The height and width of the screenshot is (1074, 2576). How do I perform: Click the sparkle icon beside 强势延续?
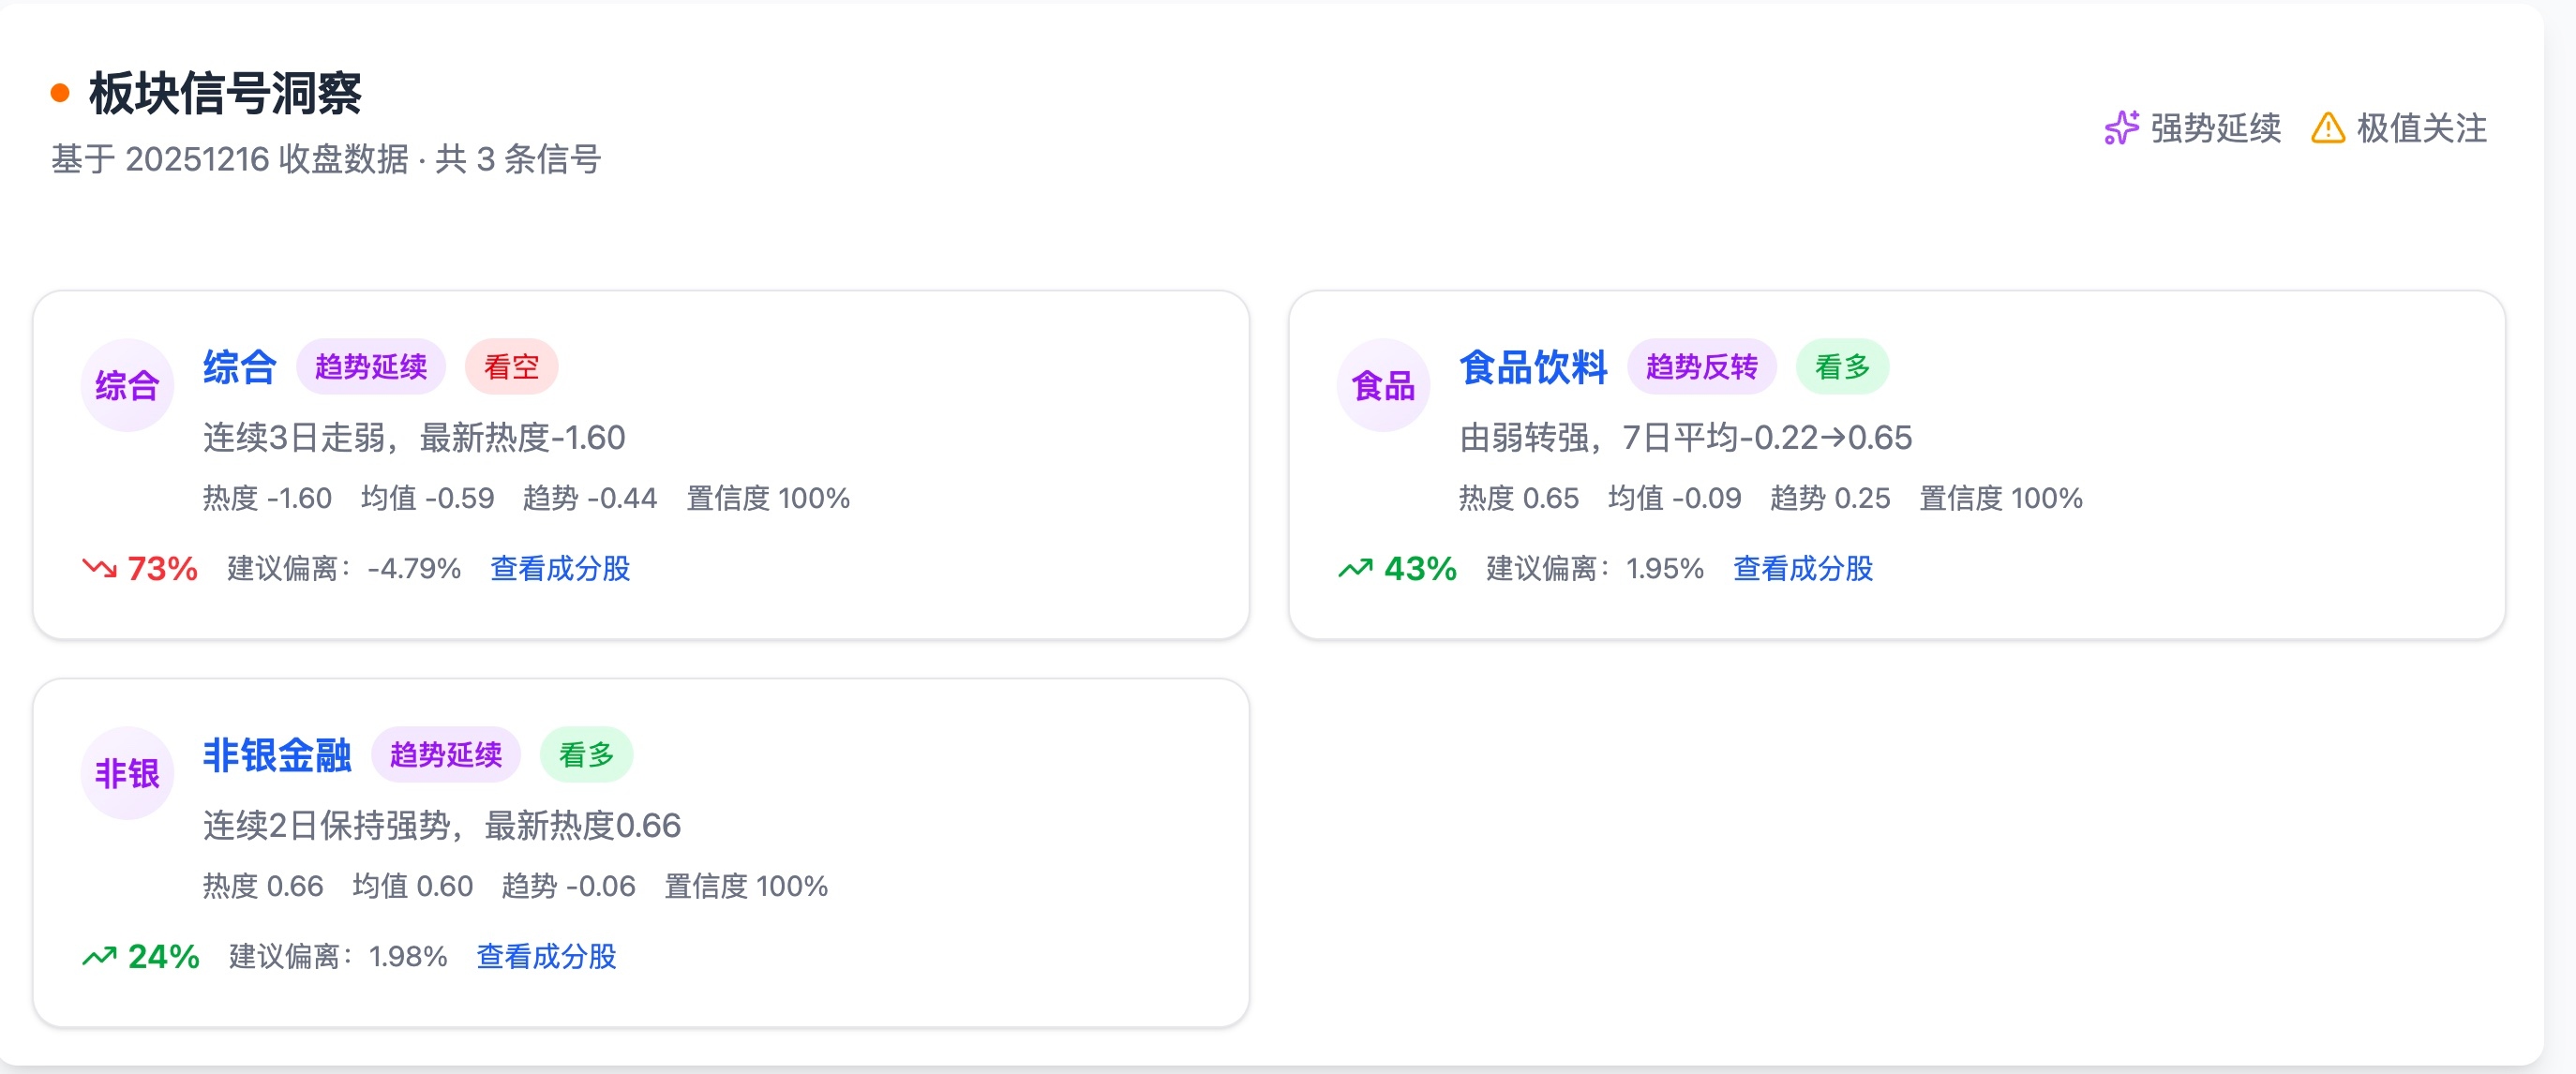pos(2121,128)
